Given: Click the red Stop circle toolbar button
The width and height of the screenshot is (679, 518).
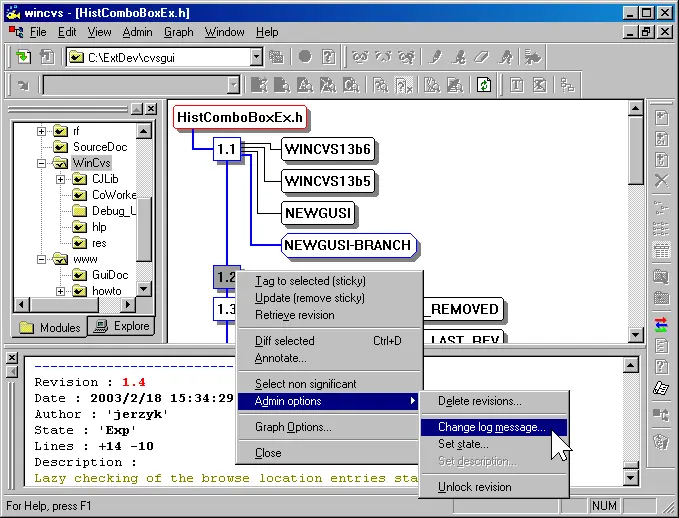Looking at the screenshot, I should (305, 57).
